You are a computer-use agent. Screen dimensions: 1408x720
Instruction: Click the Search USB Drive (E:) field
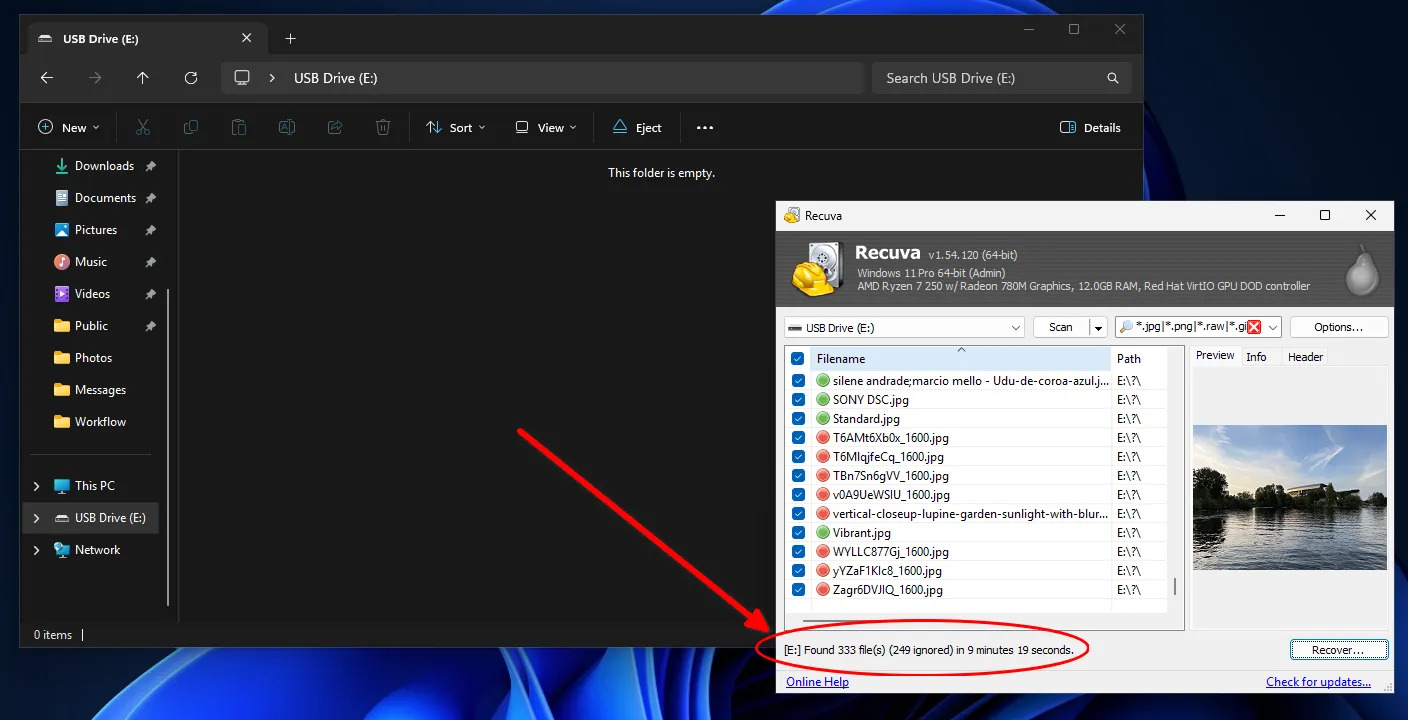click(x=990, y=78)
